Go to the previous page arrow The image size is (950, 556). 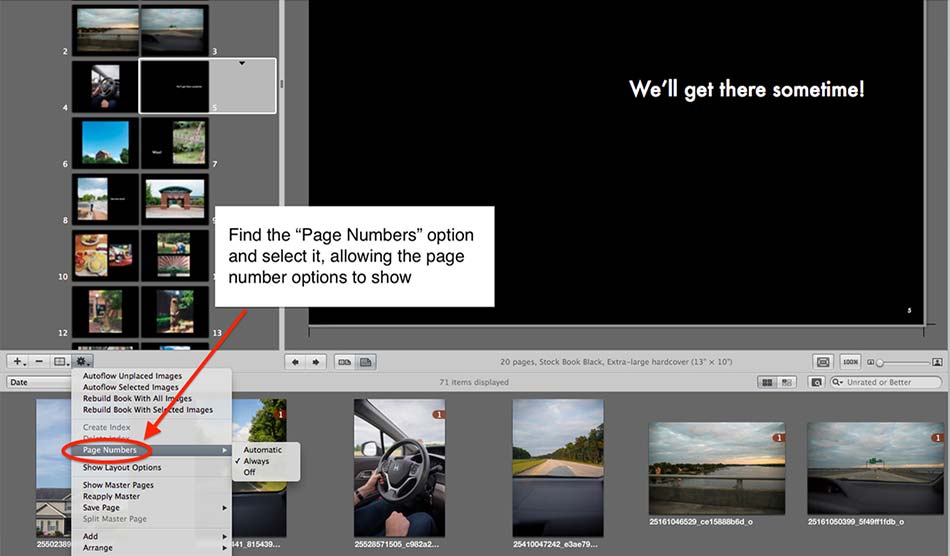pos(293,361)
